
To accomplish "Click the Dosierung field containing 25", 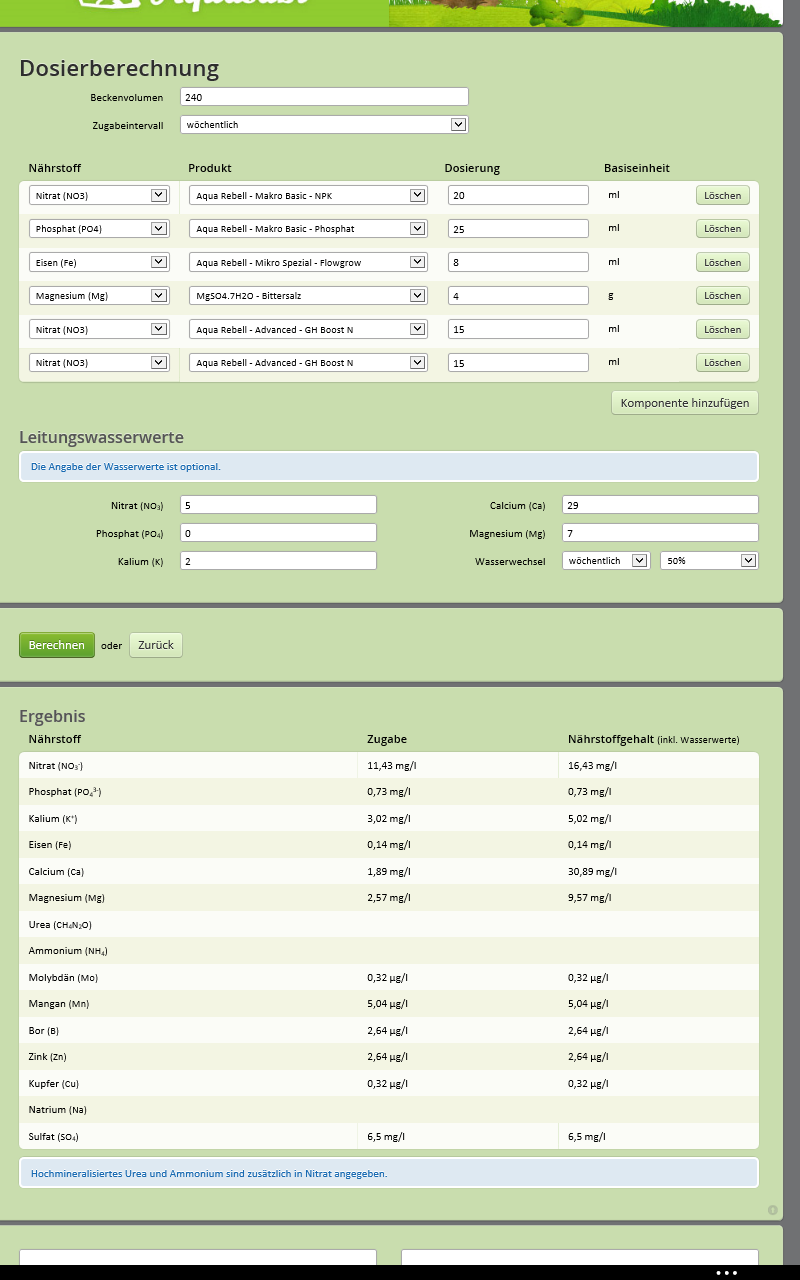I will pos(518,229).
